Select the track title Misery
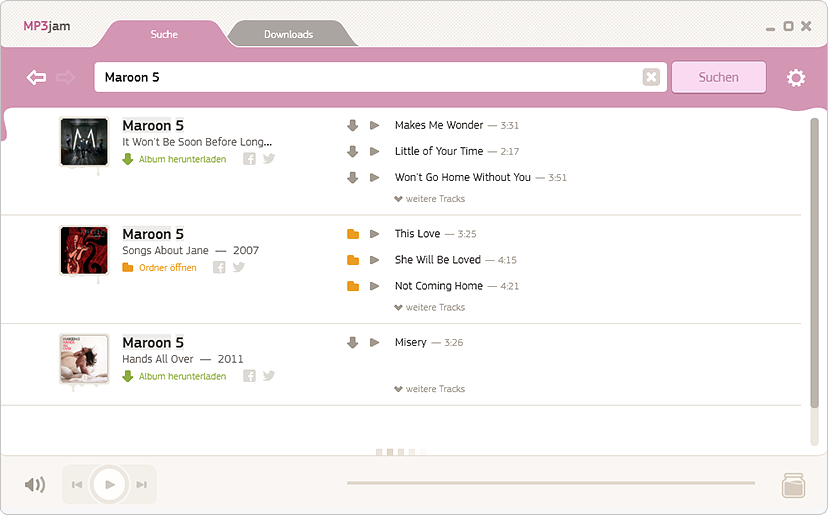The image size is (829, 515). (x=410, y=343)
